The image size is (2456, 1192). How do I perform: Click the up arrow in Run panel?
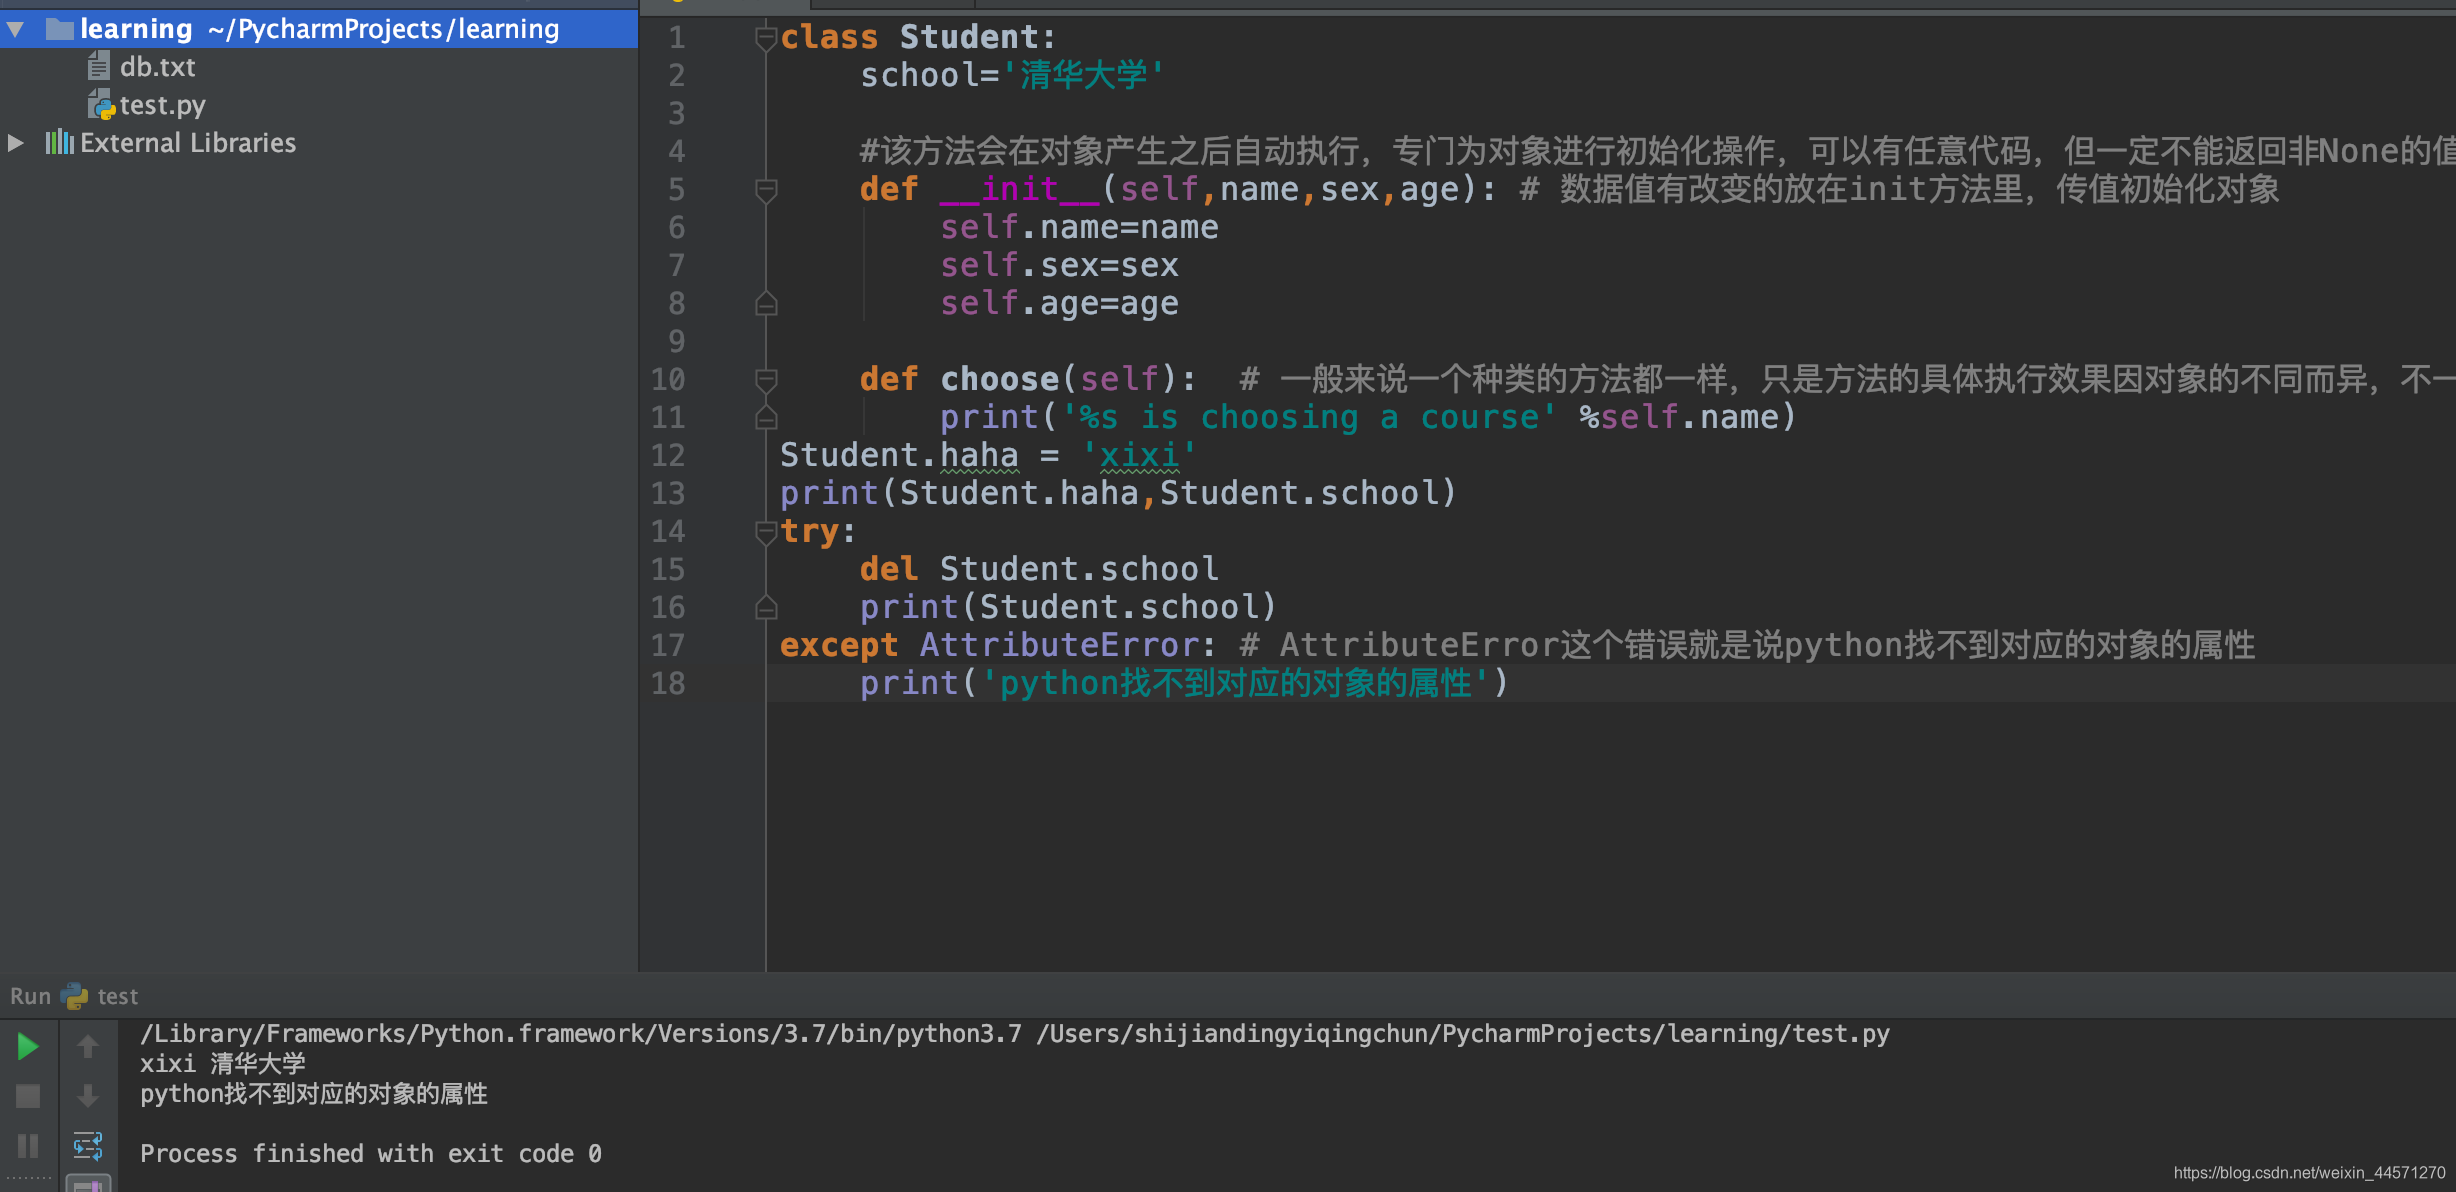click(x=88, y=1047)
